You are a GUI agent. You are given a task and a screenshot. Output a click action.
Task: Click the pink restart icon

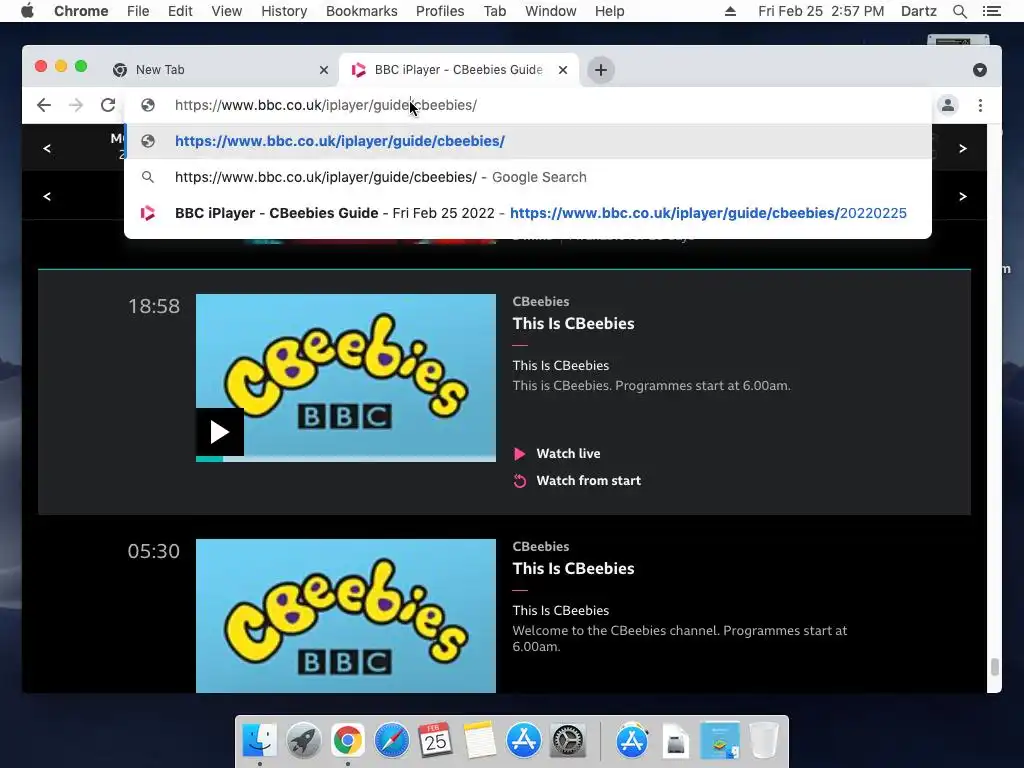[520, 481]
